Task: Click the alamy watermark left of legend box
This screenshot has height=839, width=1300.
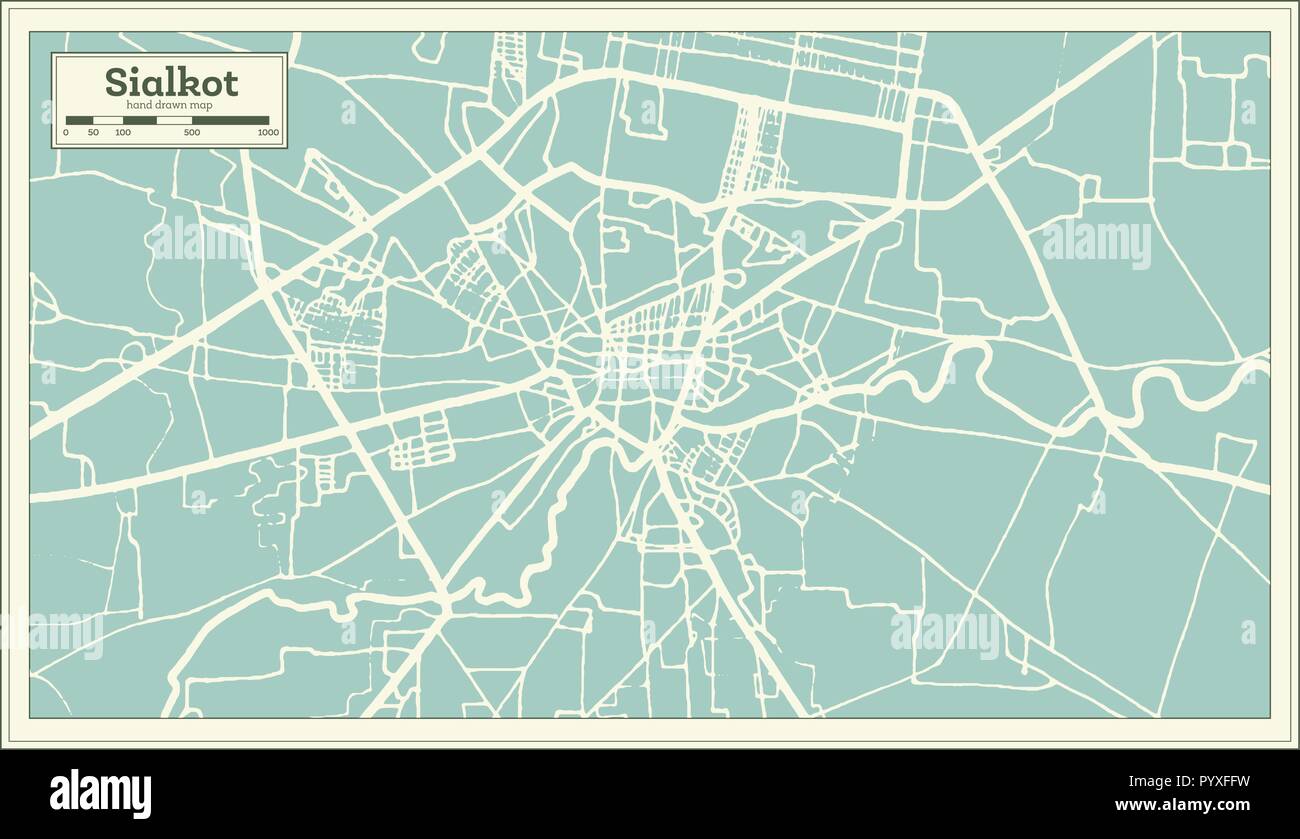Action: 45,111
